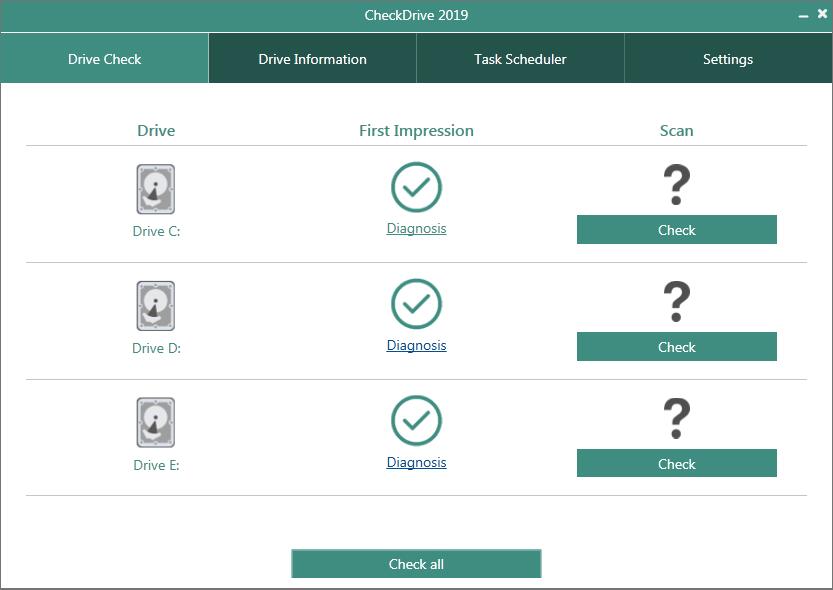Open the Diagnosis link for Drive C:

pyautogui.click(x=416, y=229)
